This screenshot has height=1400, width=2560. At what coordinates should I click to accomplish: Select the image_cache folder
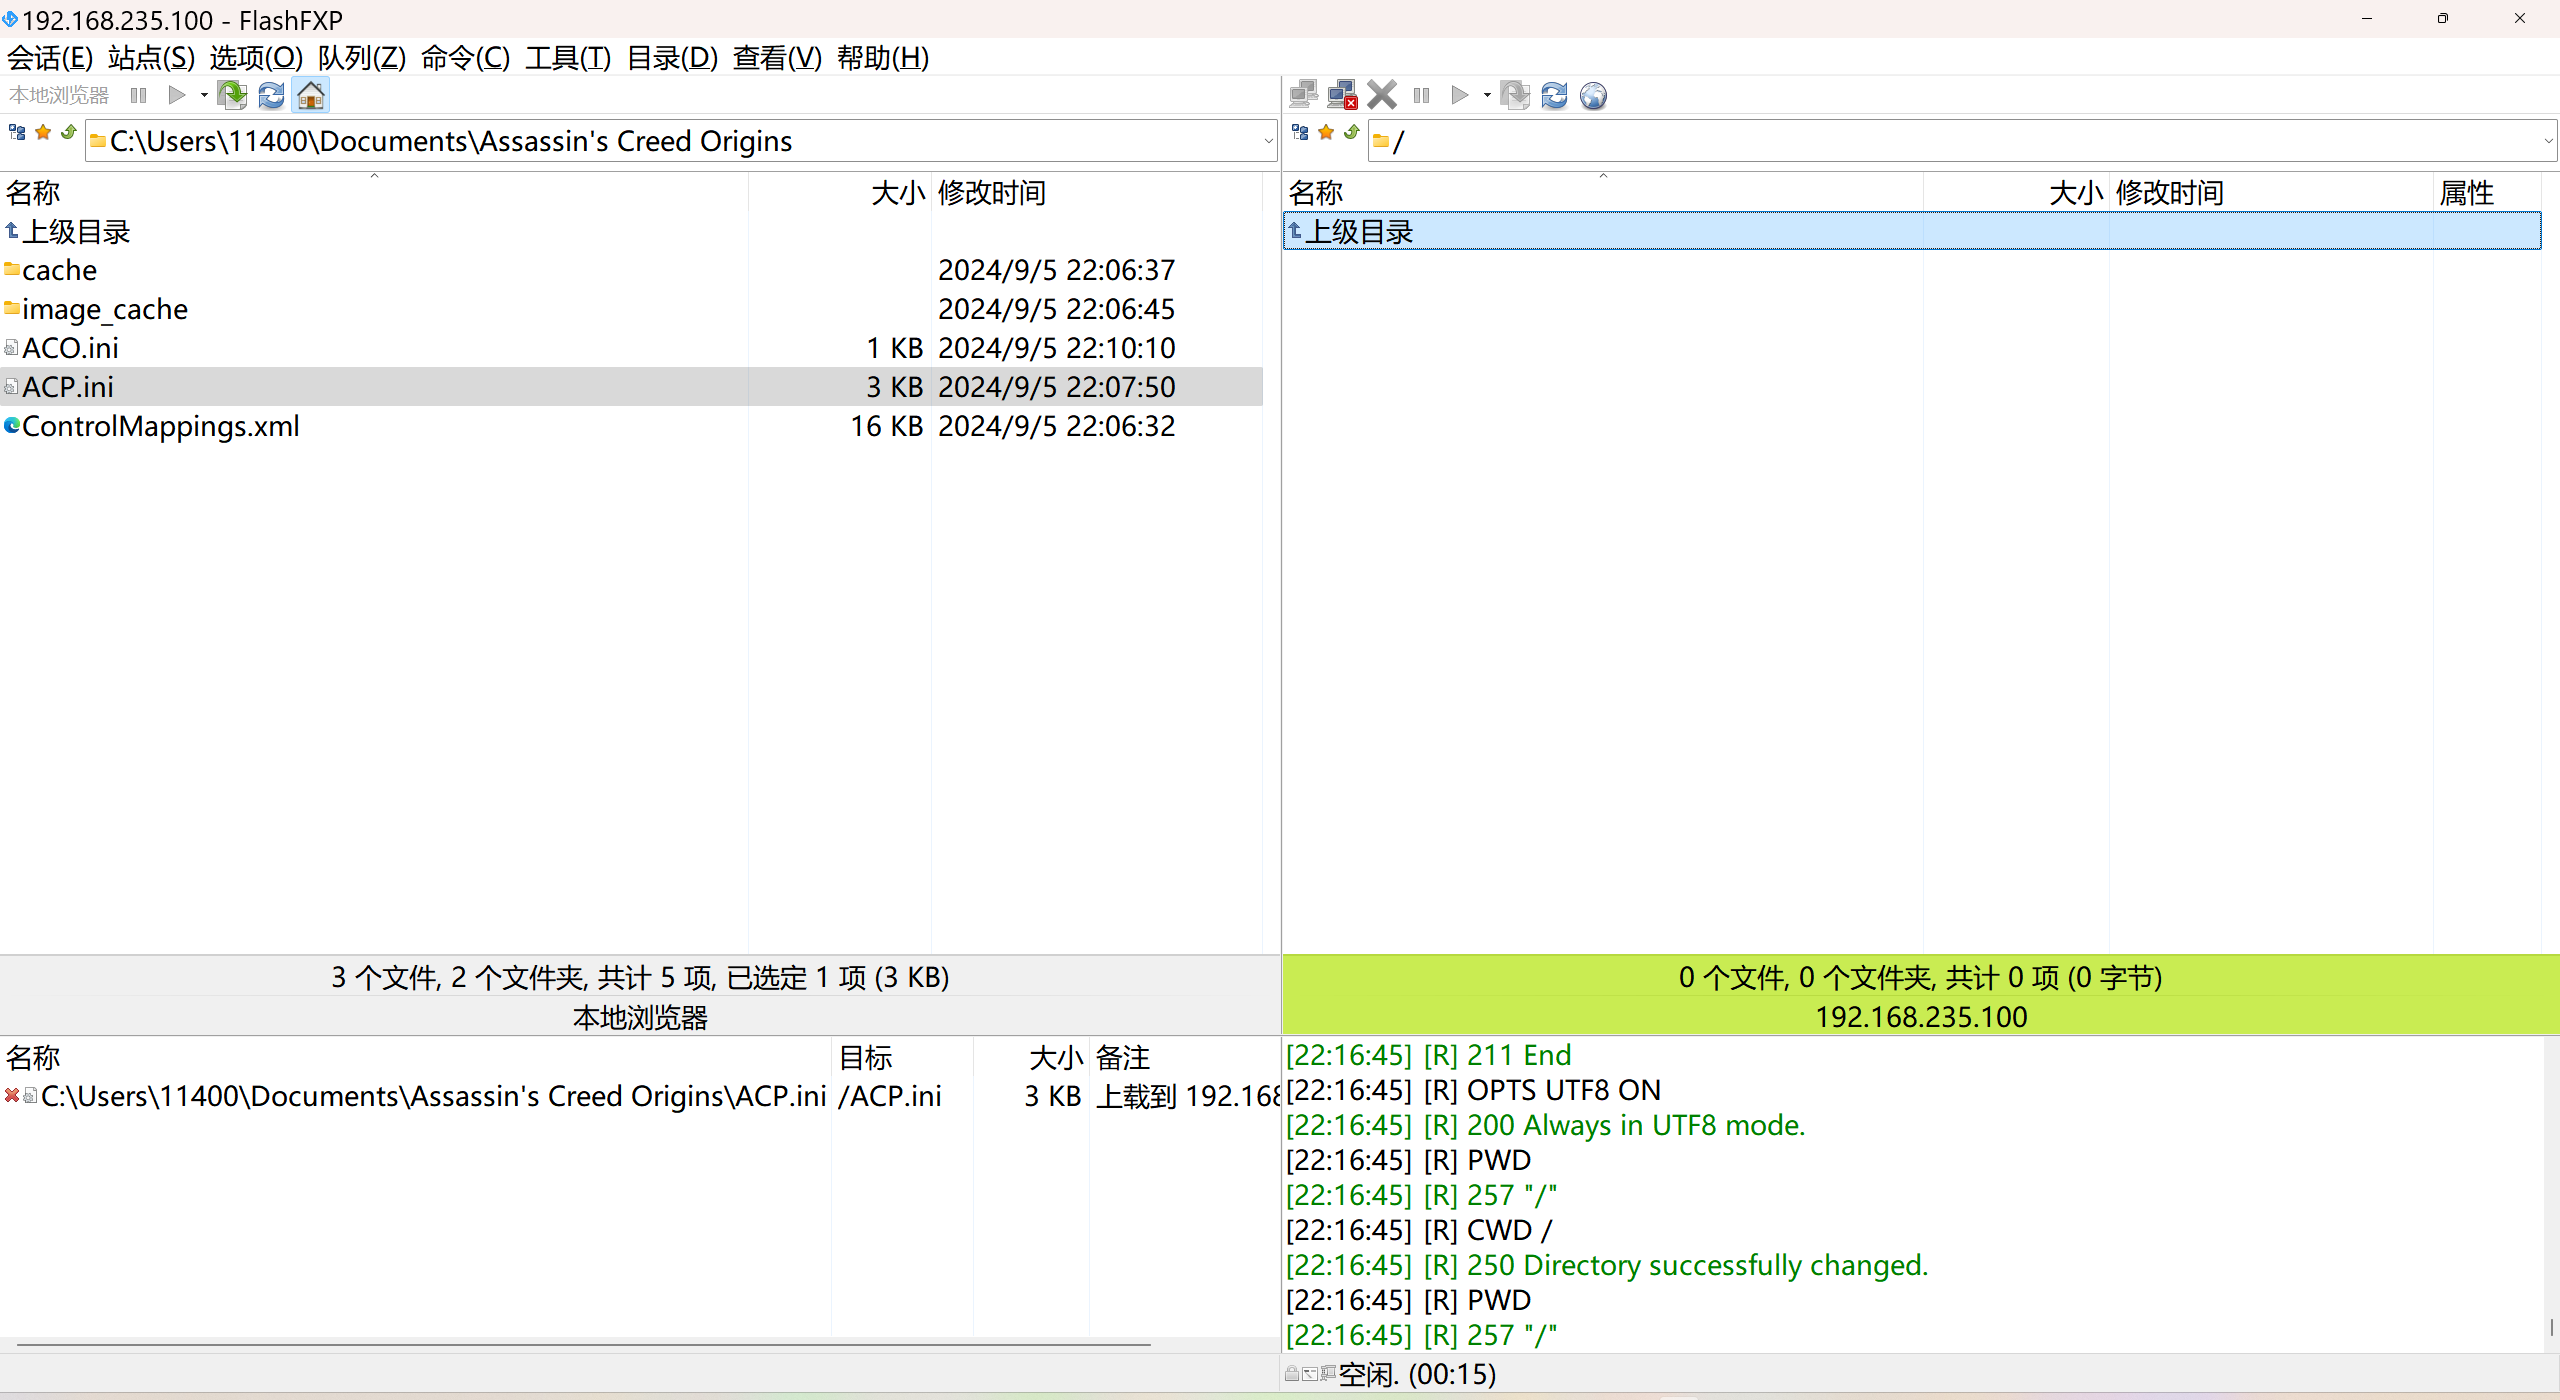(104, 309)
